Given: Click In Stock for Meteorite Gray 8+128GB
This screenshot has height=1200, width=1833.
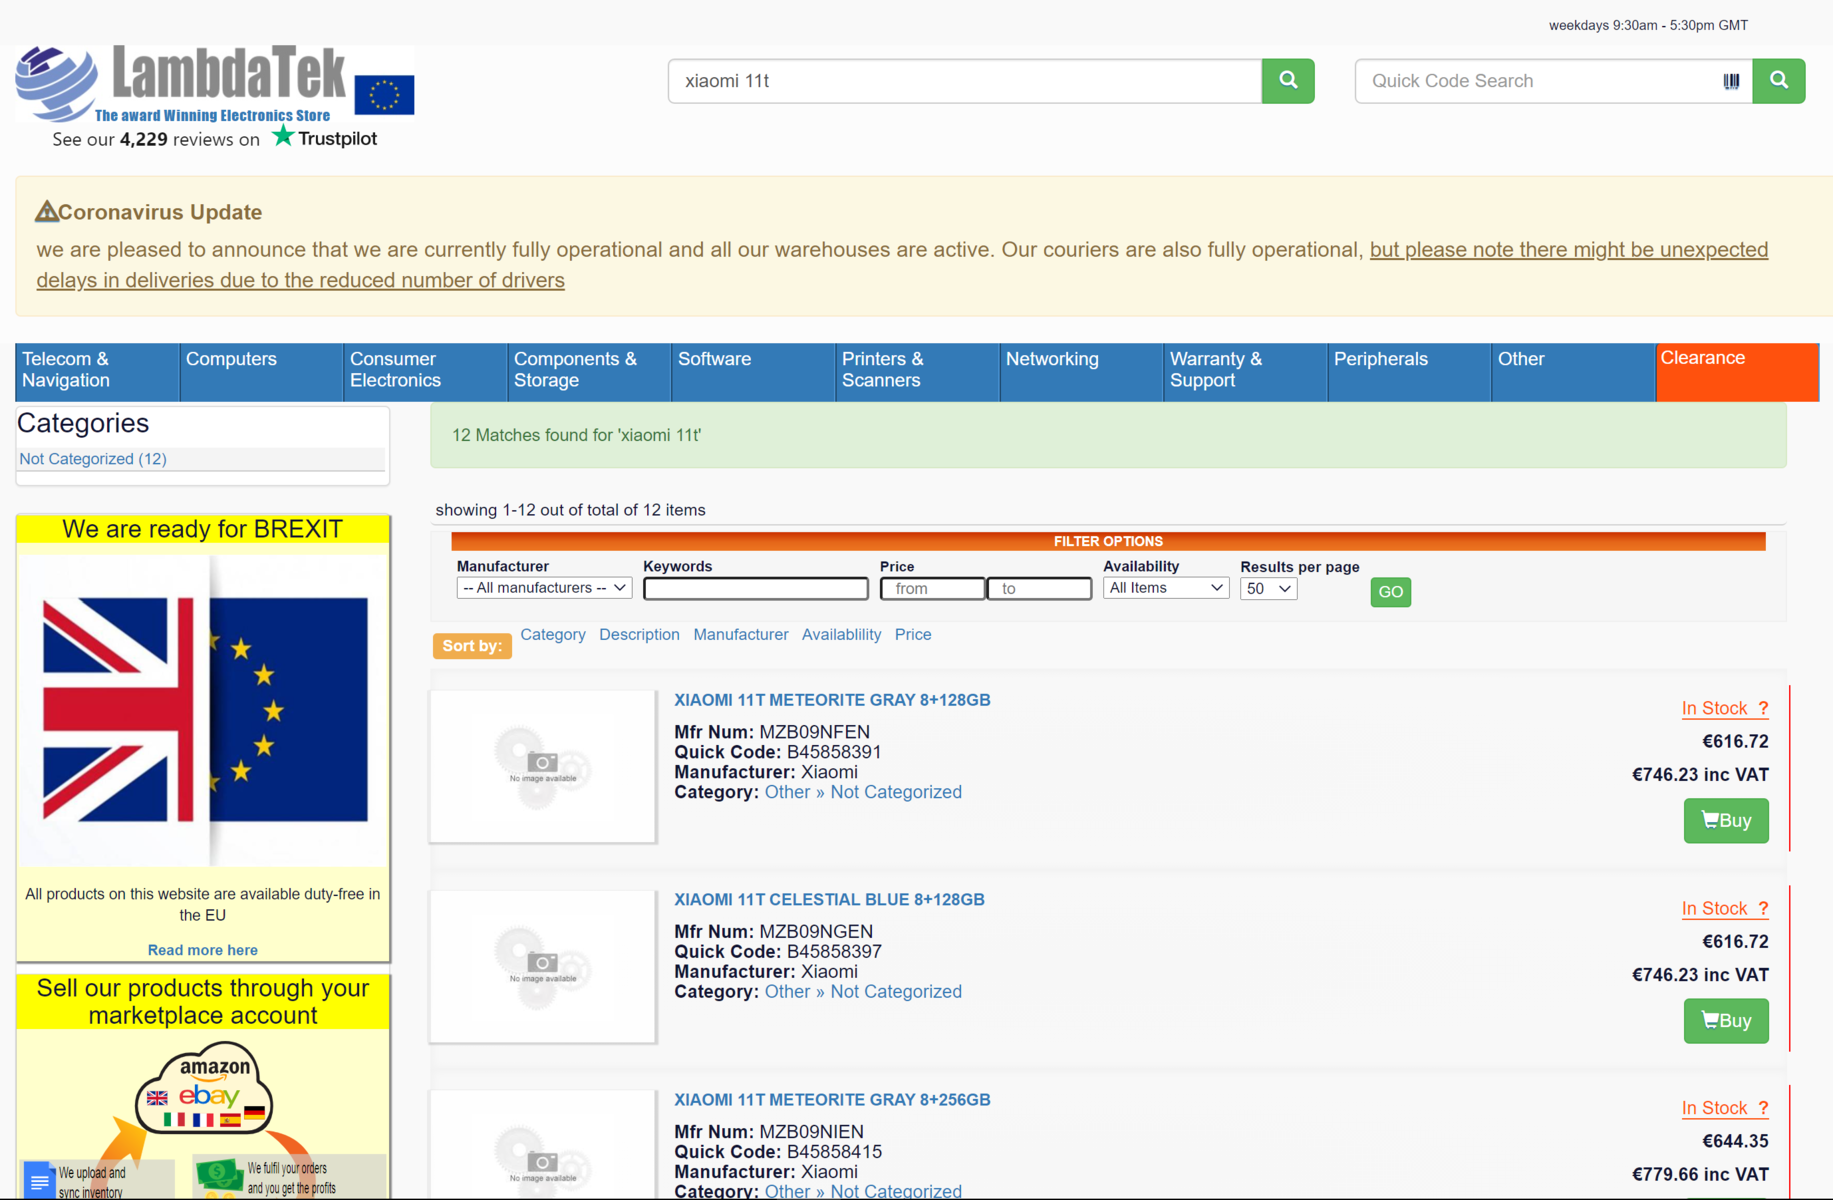Looking at the screenshot, I should [x=1714, y=708].
